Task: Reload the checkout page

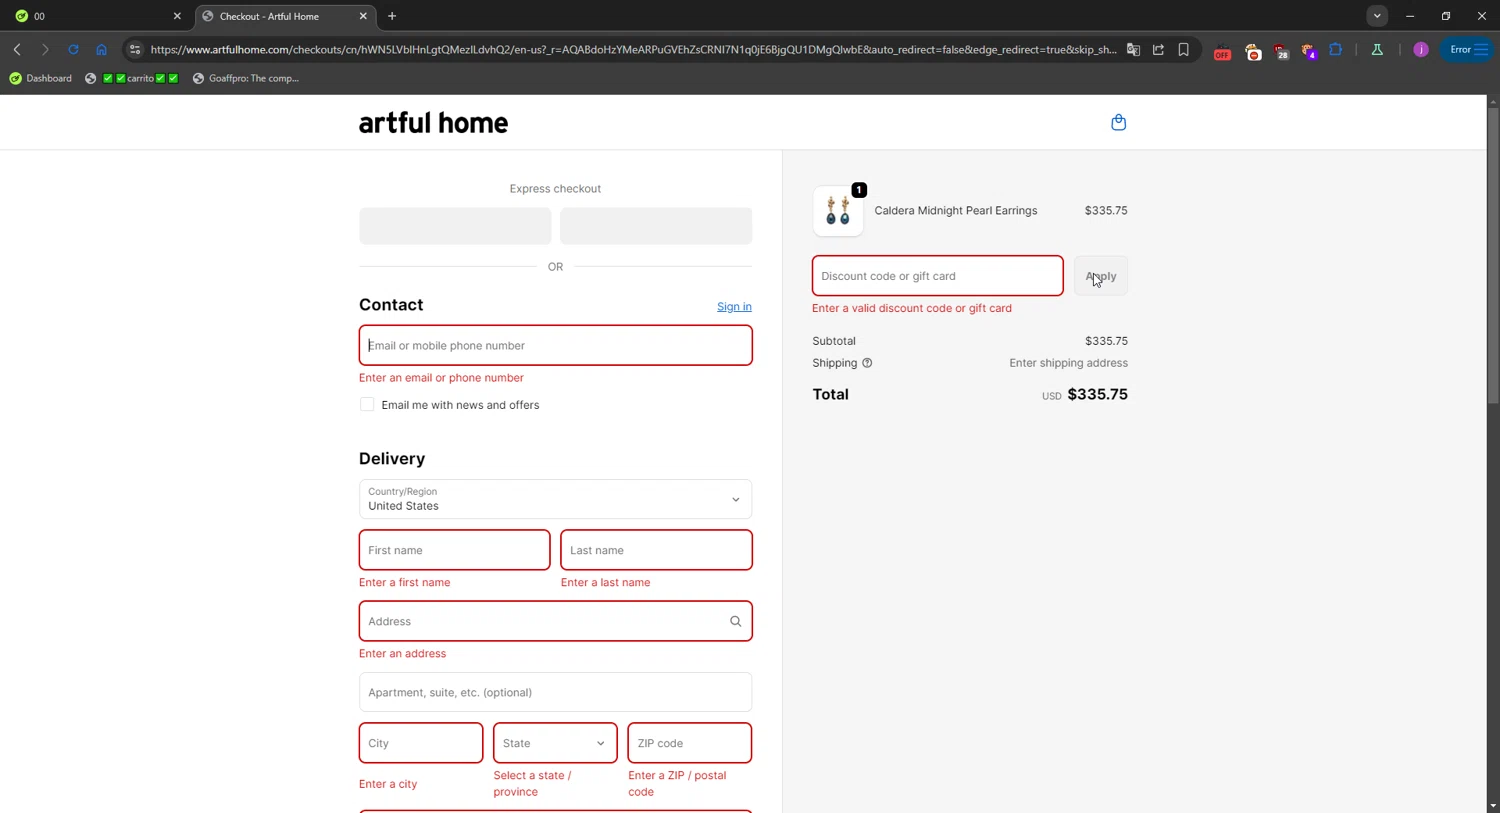Action: coord(73,49)
